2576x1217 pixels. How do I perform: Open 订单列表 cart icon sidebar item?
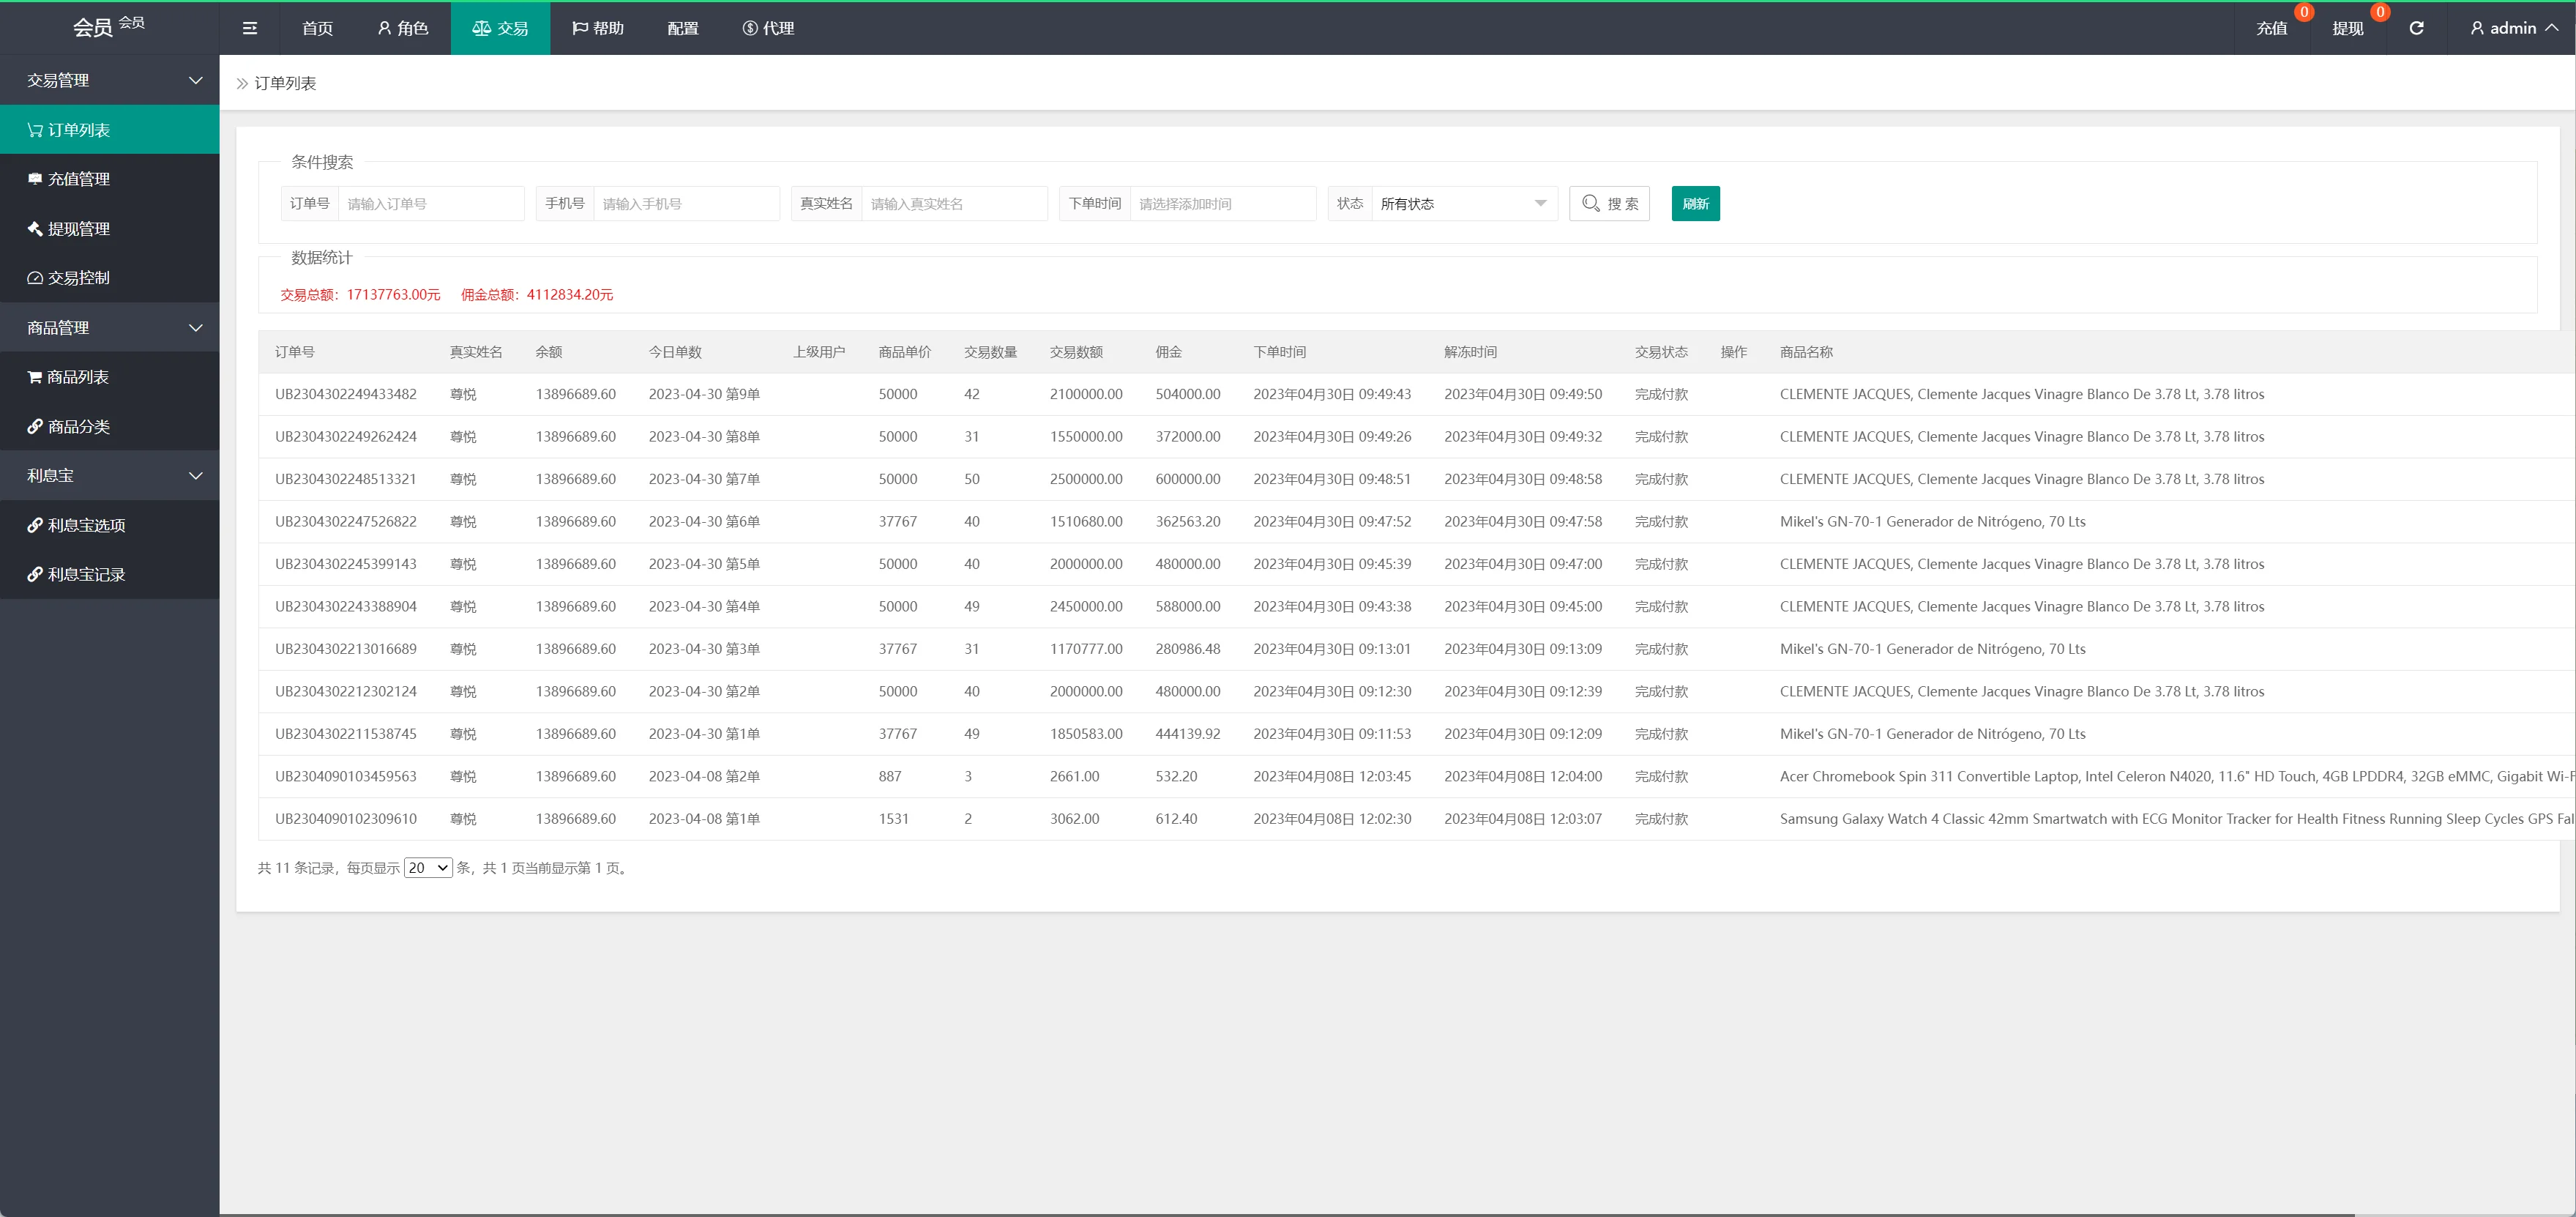(x=78, y=130)
